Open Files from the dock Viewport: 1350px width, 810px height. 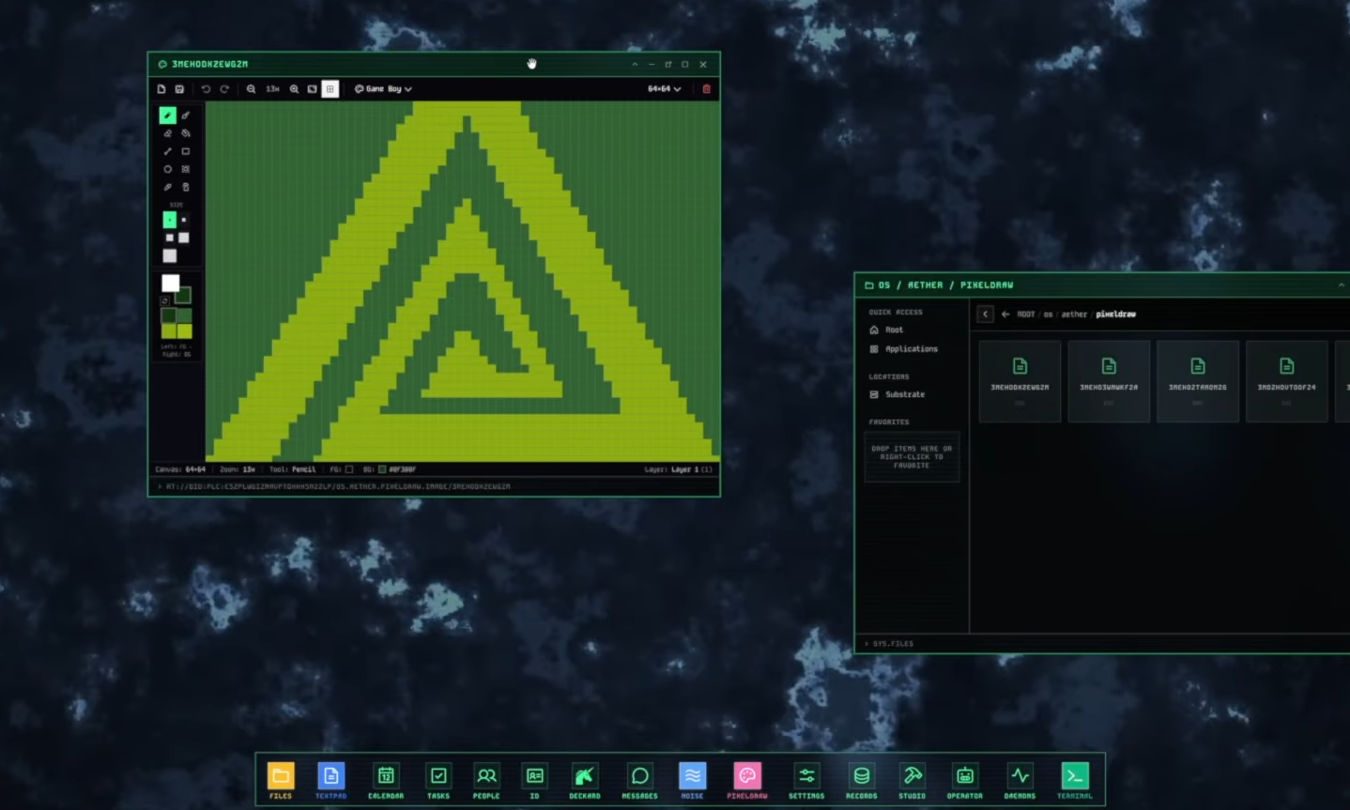281,780
